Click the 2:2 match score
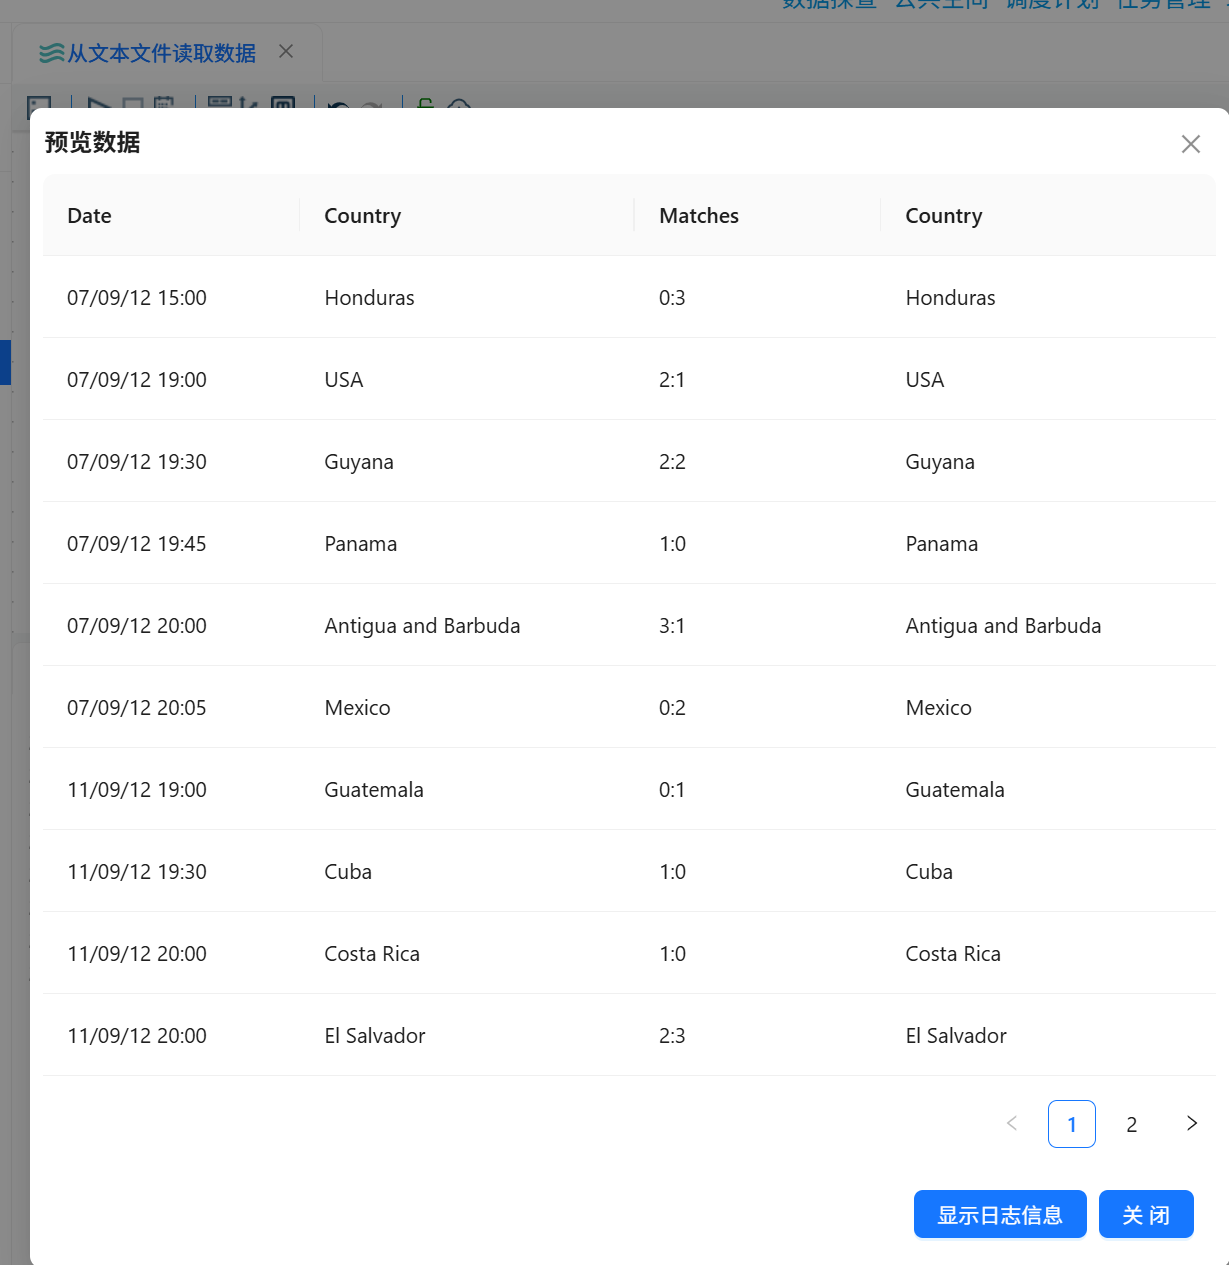Screen dimensions: 1229x1265 (x=672, y=462)
